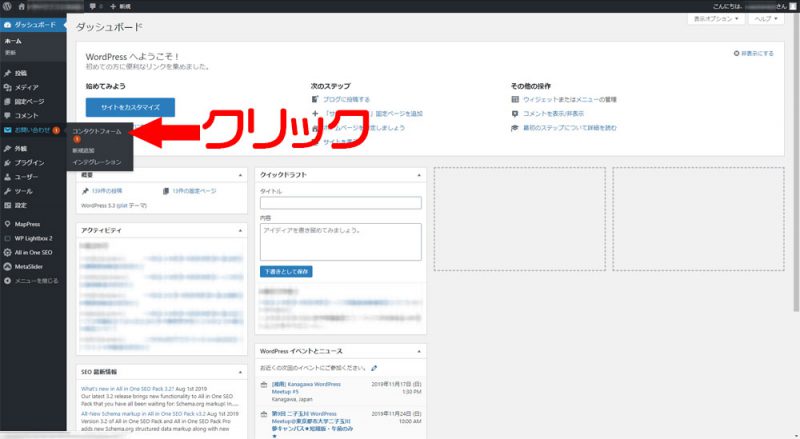Open 外観 appearance brush icon

coord(7,149)
